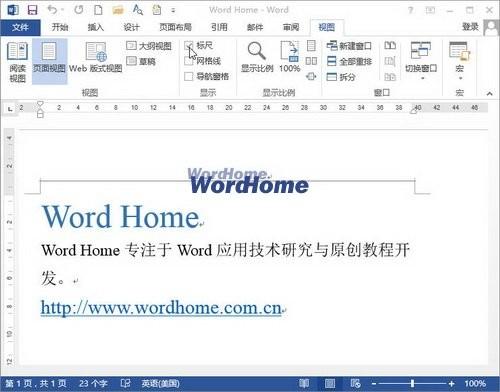The height and width of the screenshot is (392, 500).
Task: Open the 切换窗口 switch windows dropdown
Action: coord(421,61)
